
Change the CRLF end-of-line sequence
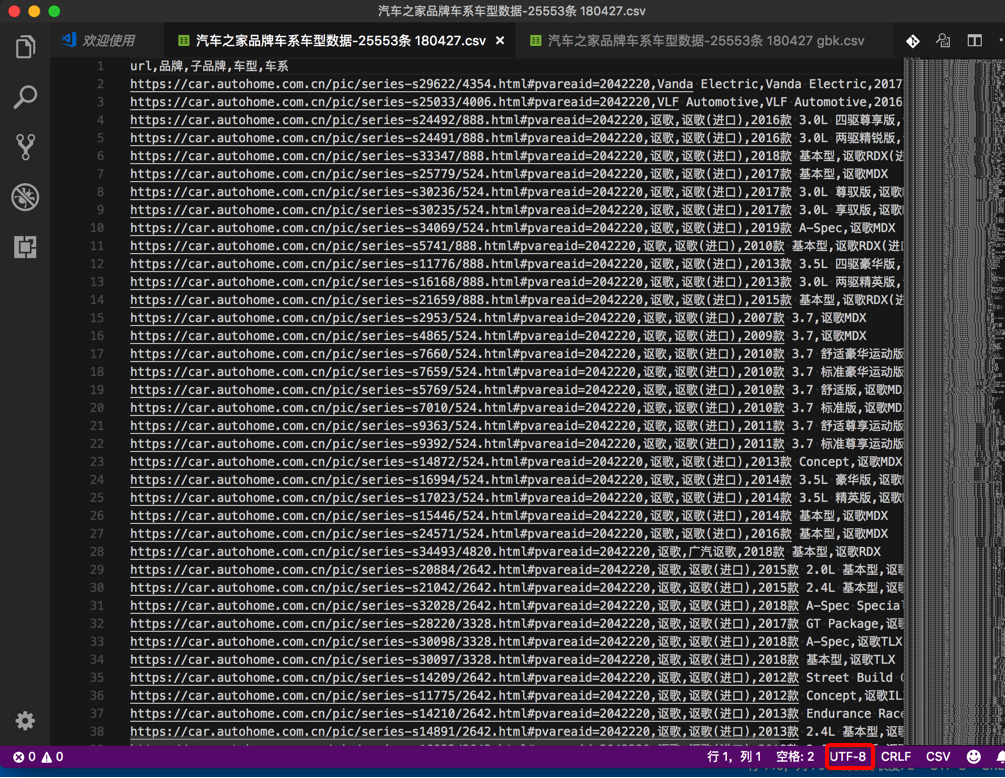pyautogui.click(x=895, y=757)
